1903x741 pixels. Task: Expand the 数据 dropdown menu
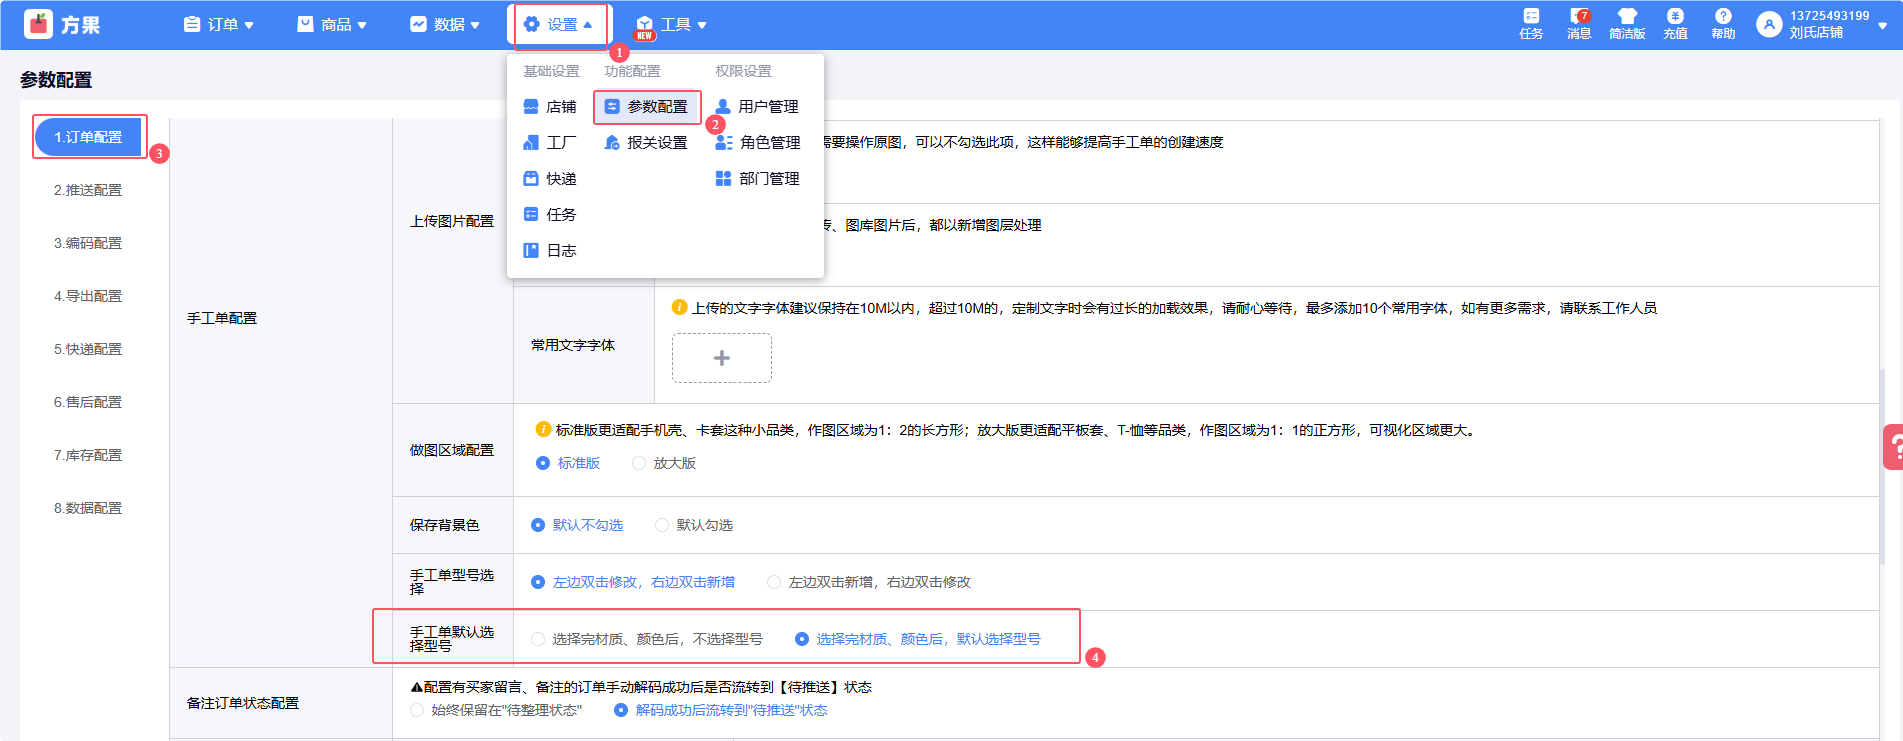point(445,25)
